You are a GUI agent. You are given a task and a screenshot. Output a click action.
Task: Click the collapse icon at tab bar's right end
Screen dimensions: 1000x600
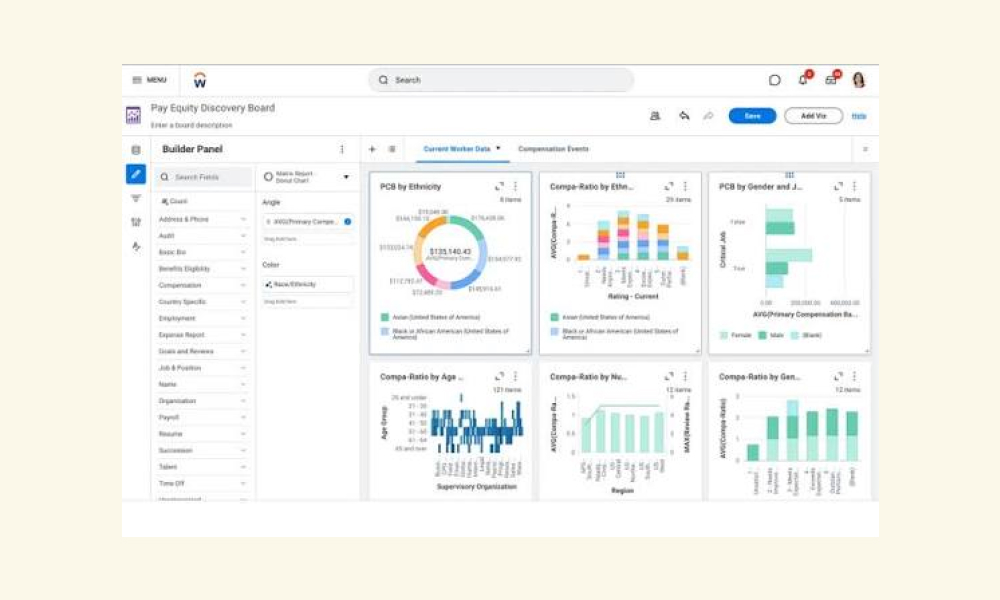(x=865, y=149)
